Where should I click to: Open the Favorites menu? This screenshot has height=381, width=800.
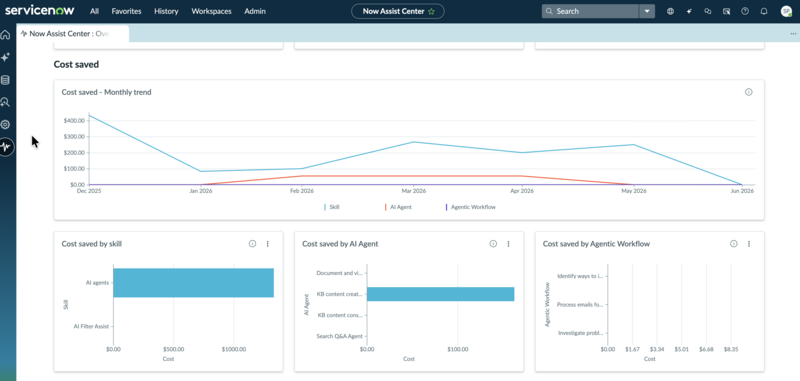(x=126, y=11)
